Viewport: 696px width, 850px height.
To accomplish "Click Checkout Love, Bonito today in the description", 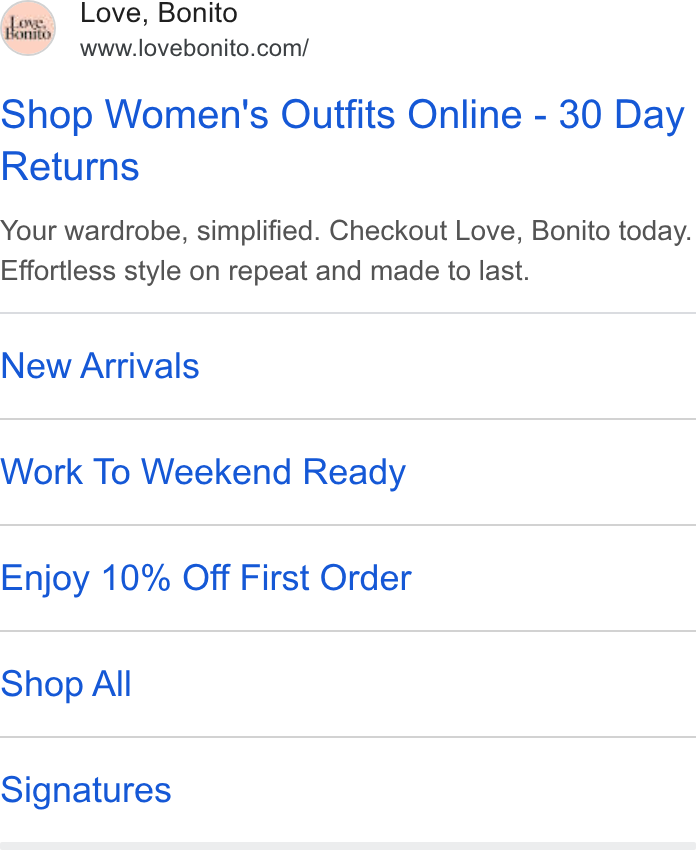I will click(x=511, y=231).
